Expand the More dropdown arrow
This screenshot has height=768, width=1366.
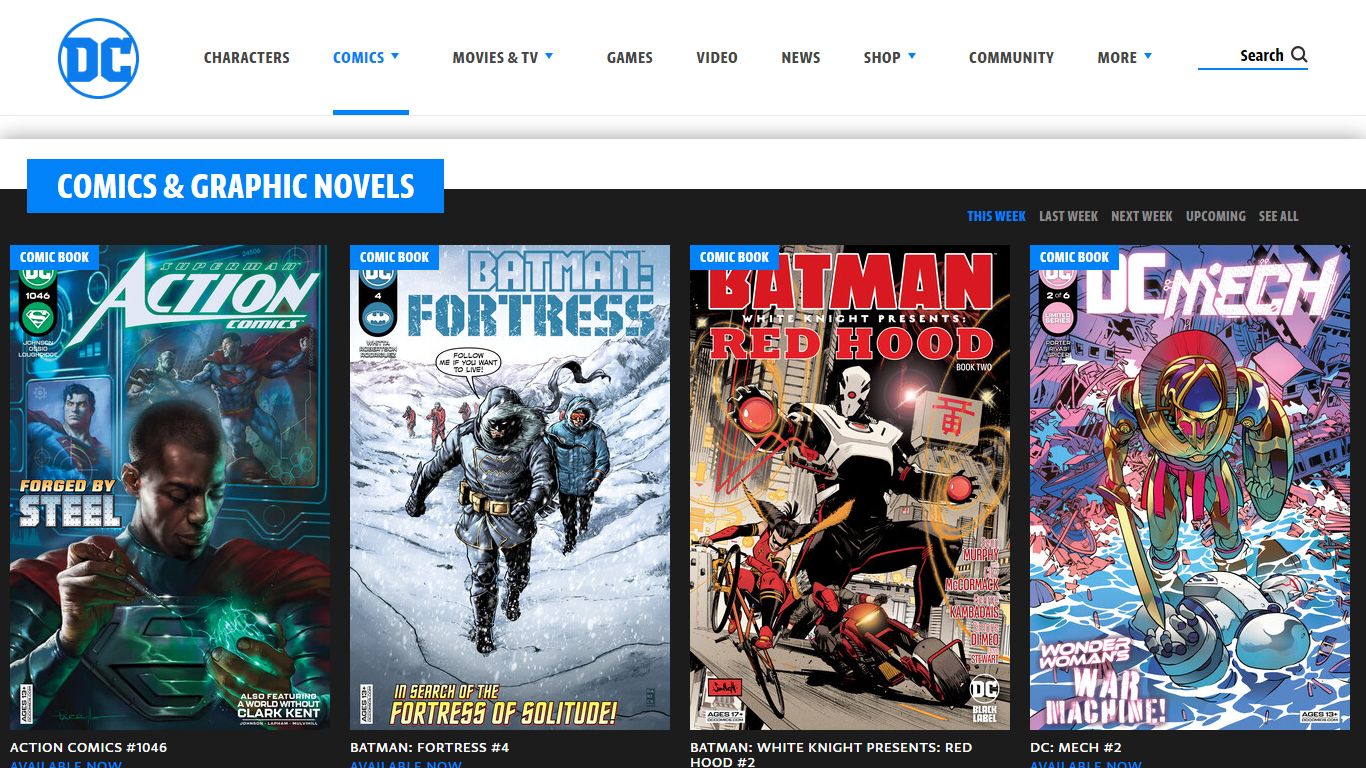1148,56
